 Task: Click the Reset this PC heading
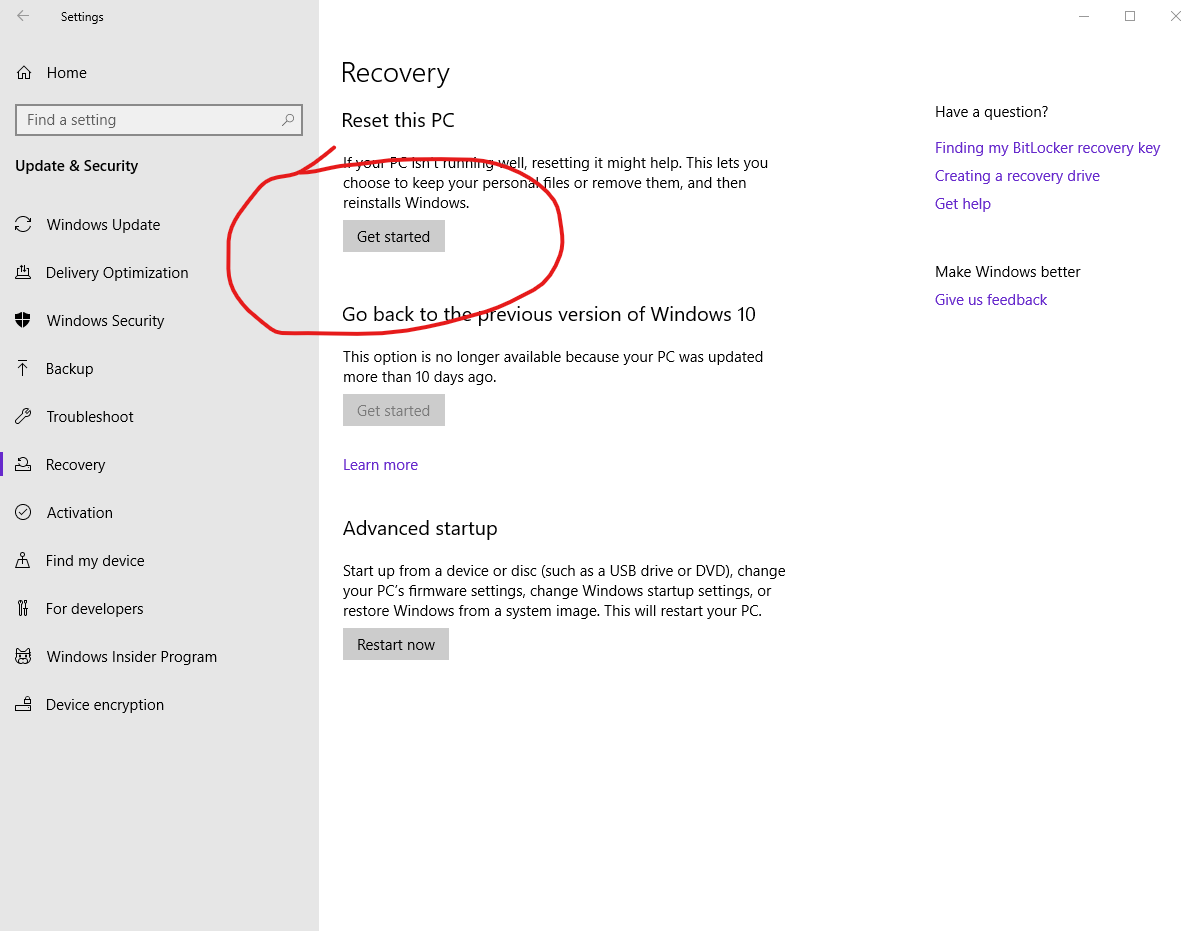[398, 121]
